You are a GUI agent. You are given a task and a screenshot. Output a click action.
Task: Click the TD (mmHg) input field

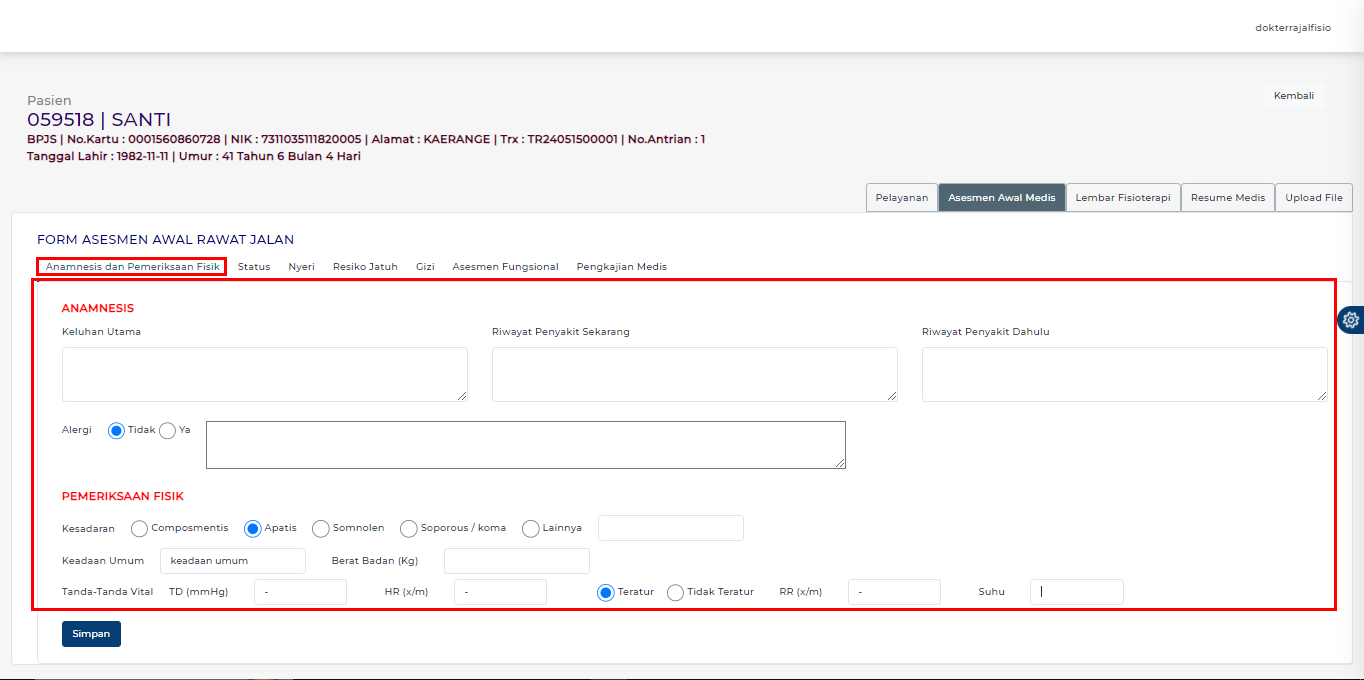point(300,592)
